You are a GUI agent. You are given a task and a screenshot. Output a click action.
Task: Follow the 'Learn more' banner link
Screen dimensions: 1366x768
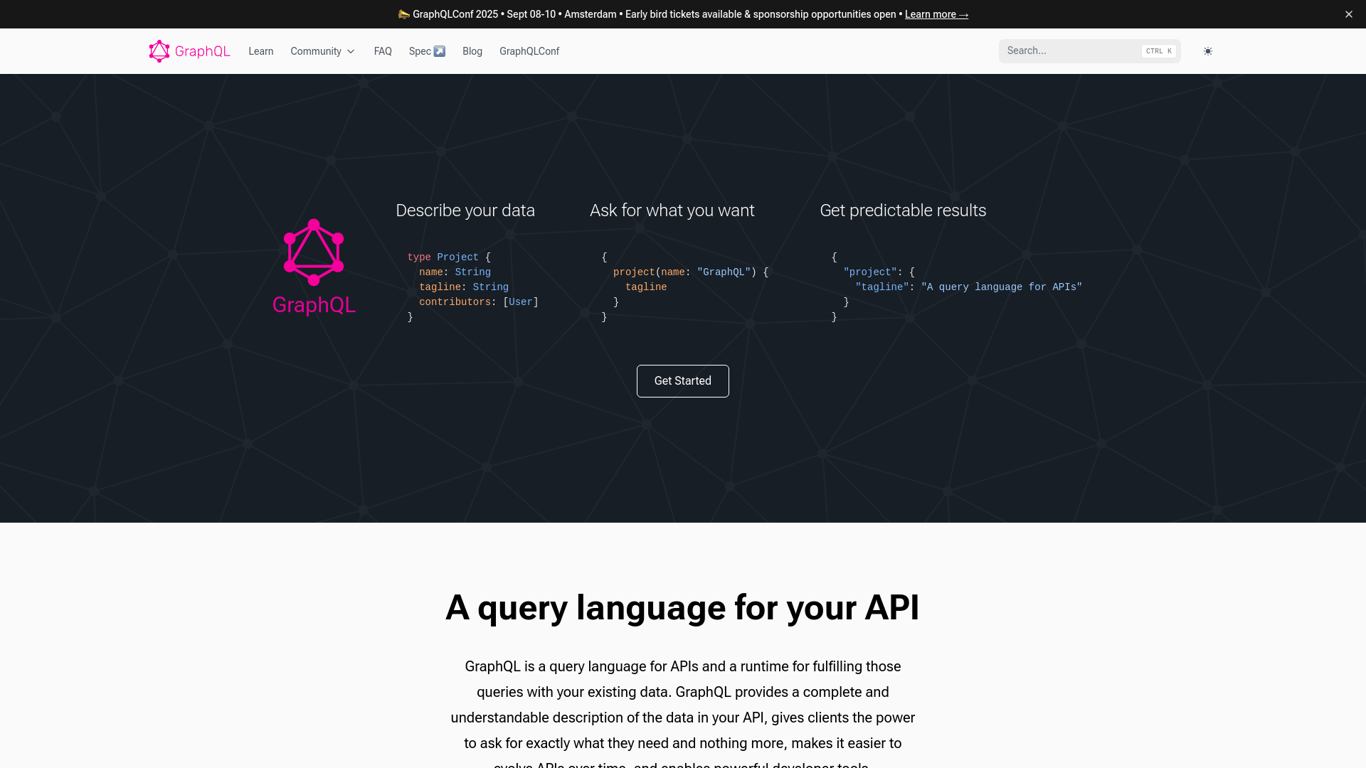tap(936, 14)
